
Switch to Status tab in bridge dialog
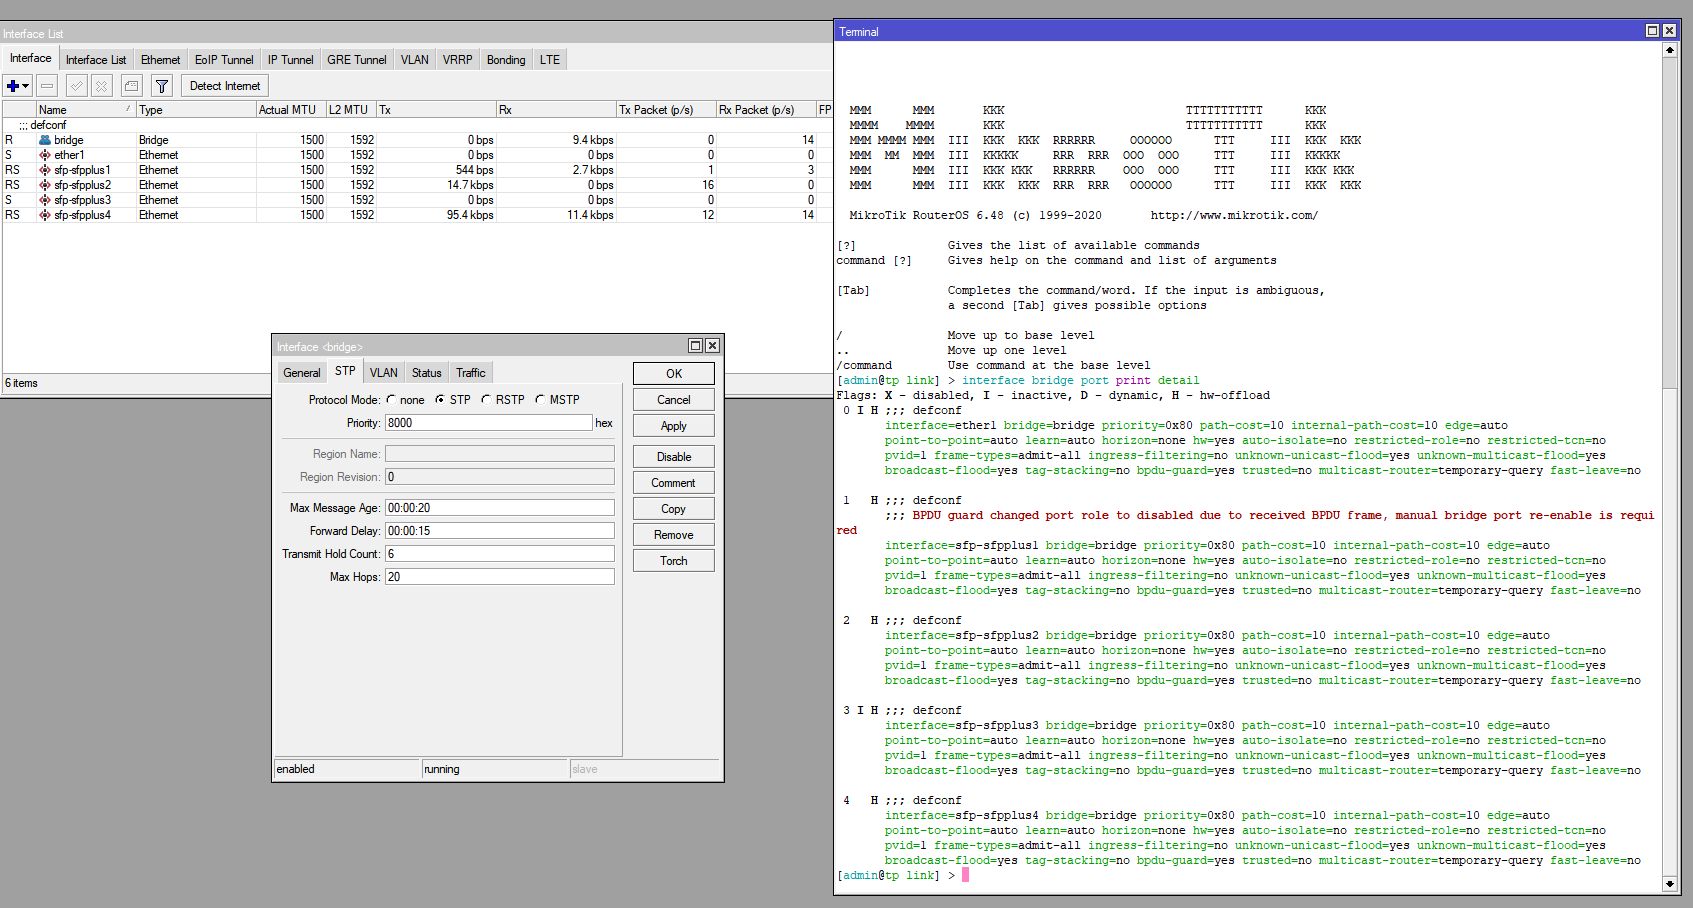coord(427,373)
